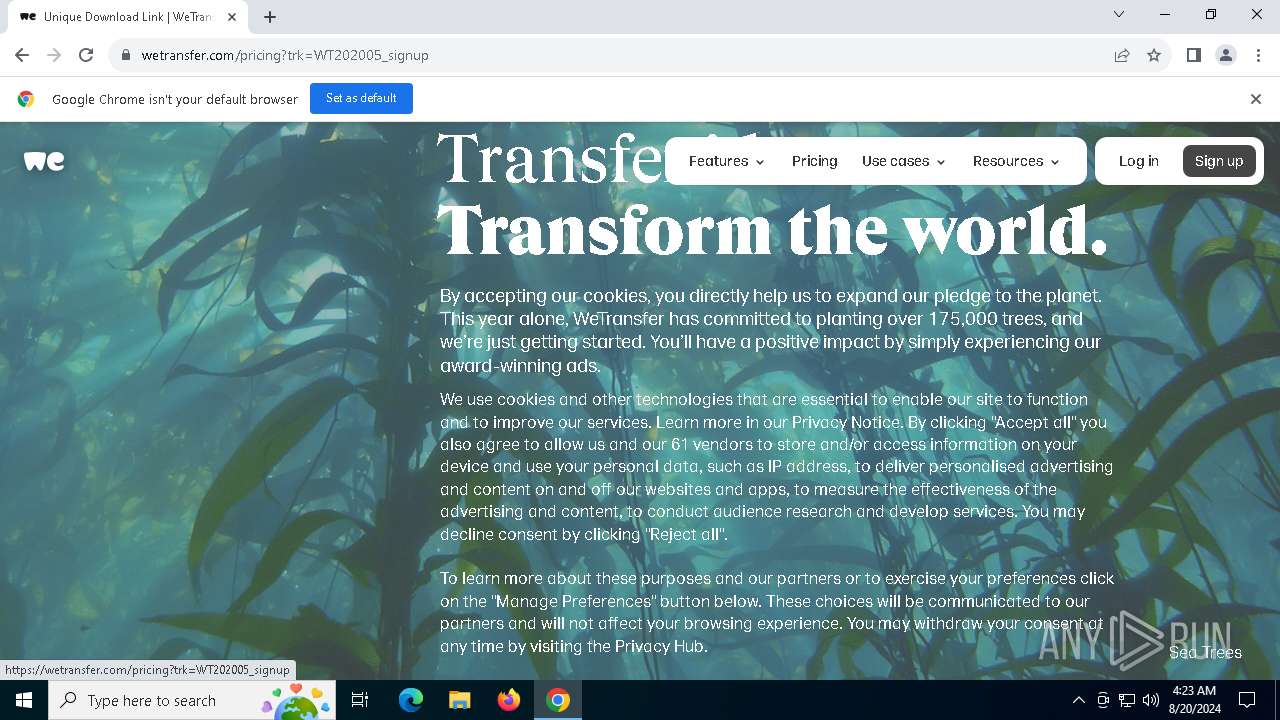This screenshot has height=720, width=1280.
Task: Go back with the browser back arrow
Action: tap(22, 55)
